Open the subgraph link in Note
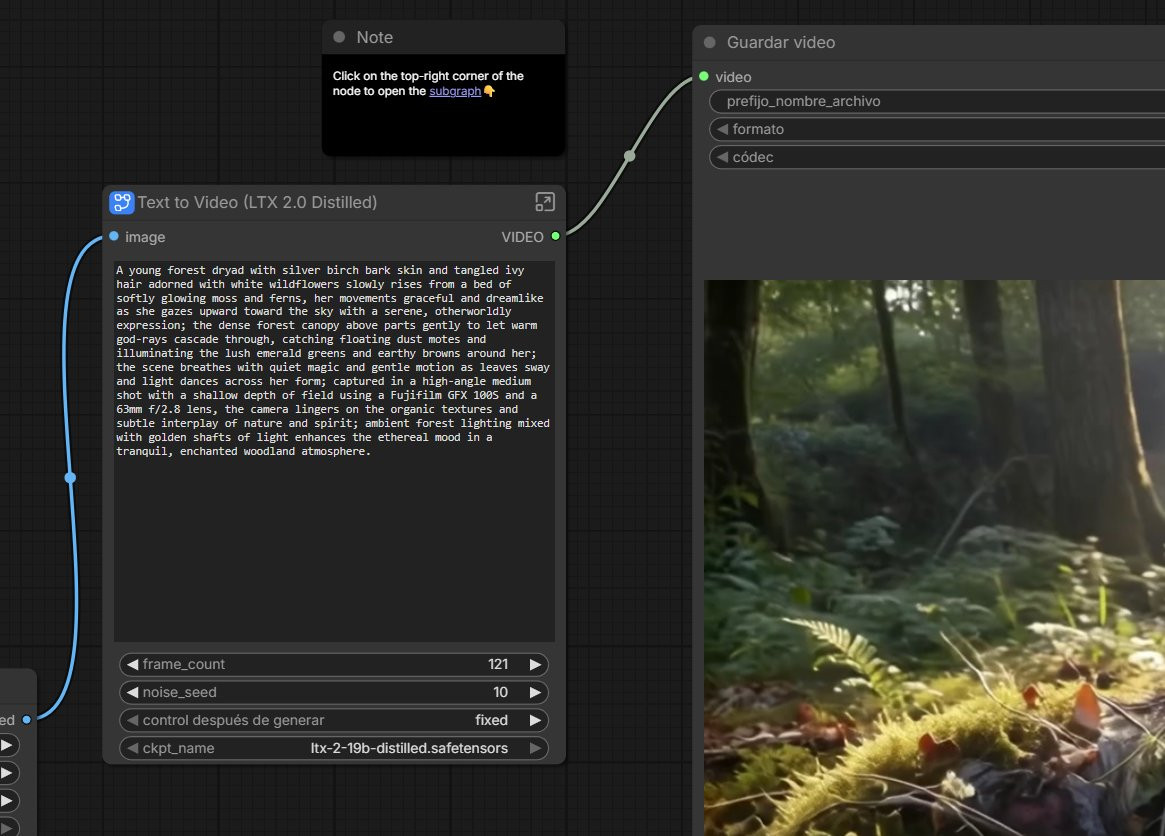This screenshot has height=836, width=1165. (x=455, y=91)
